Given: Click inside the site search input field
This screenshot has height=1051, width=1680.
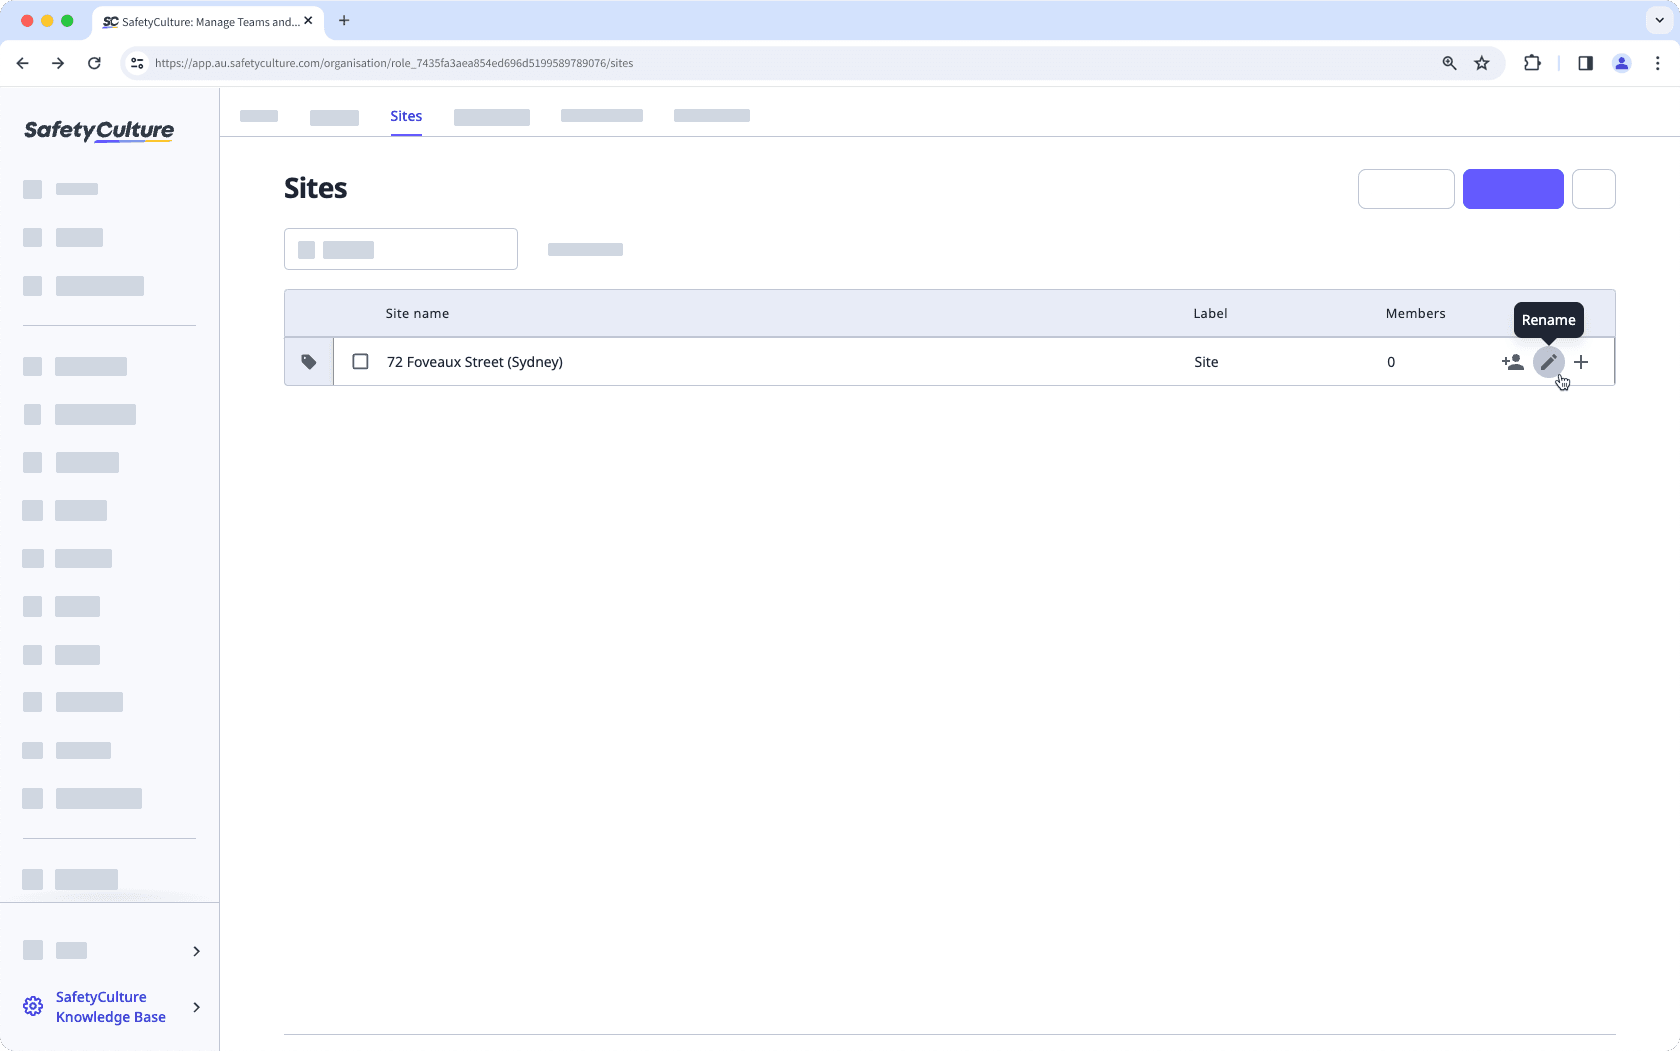Looking at the screenshot, I should [x=400, y=249].
